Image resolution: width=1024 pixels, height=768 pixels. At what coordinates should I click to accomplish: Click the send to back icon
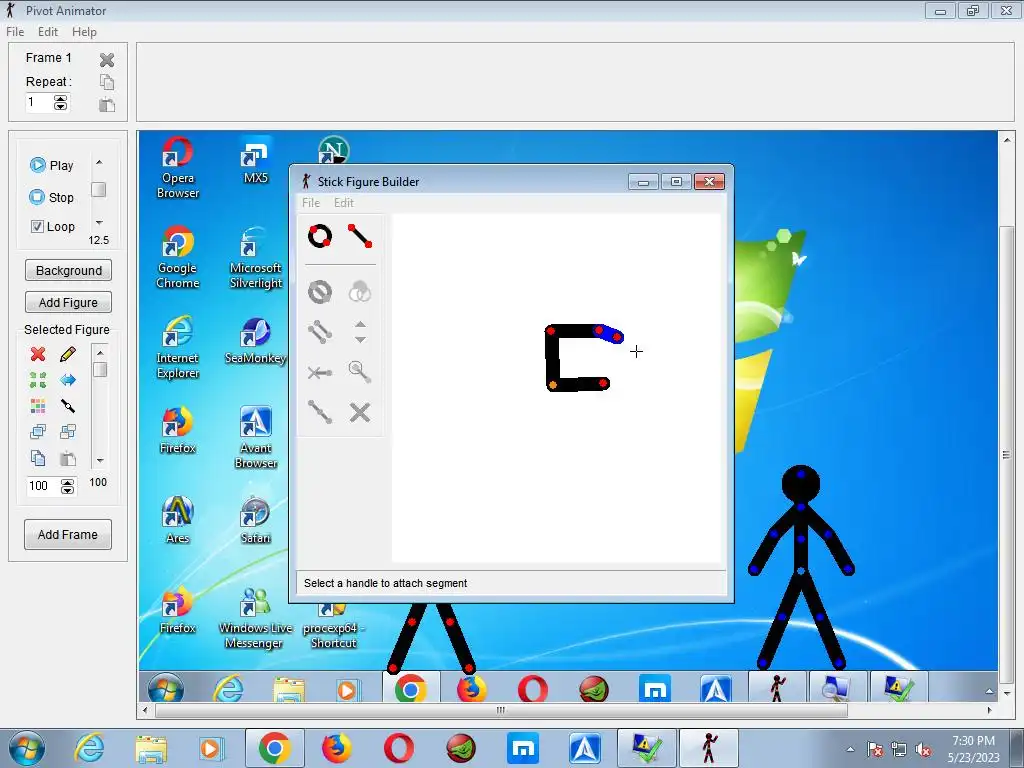[67, 431]
